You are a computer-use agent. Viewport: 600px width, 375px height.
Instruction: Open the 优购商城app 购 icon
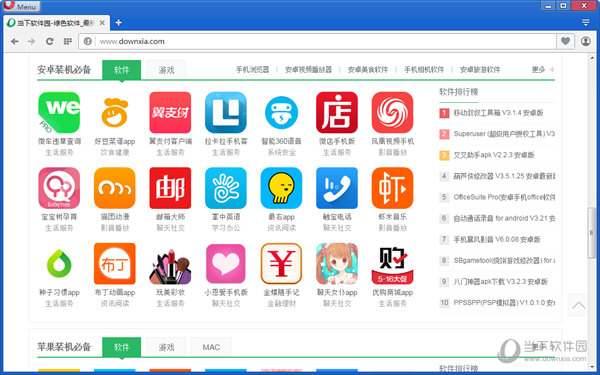(392, 264)
